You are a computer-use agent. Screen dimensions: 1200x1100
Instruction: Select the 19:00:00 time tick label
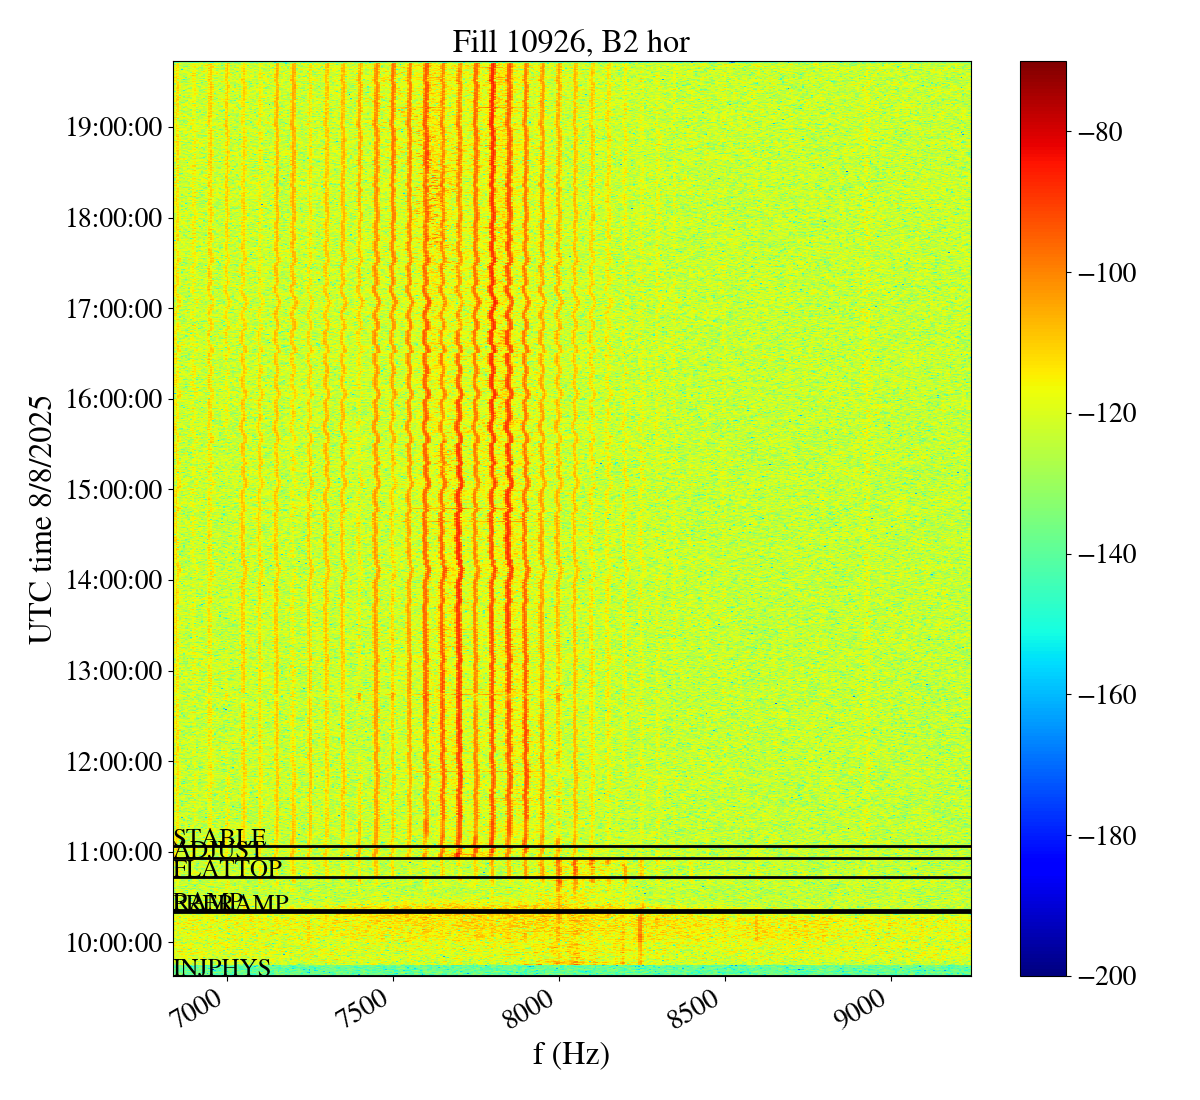(114, 127)
